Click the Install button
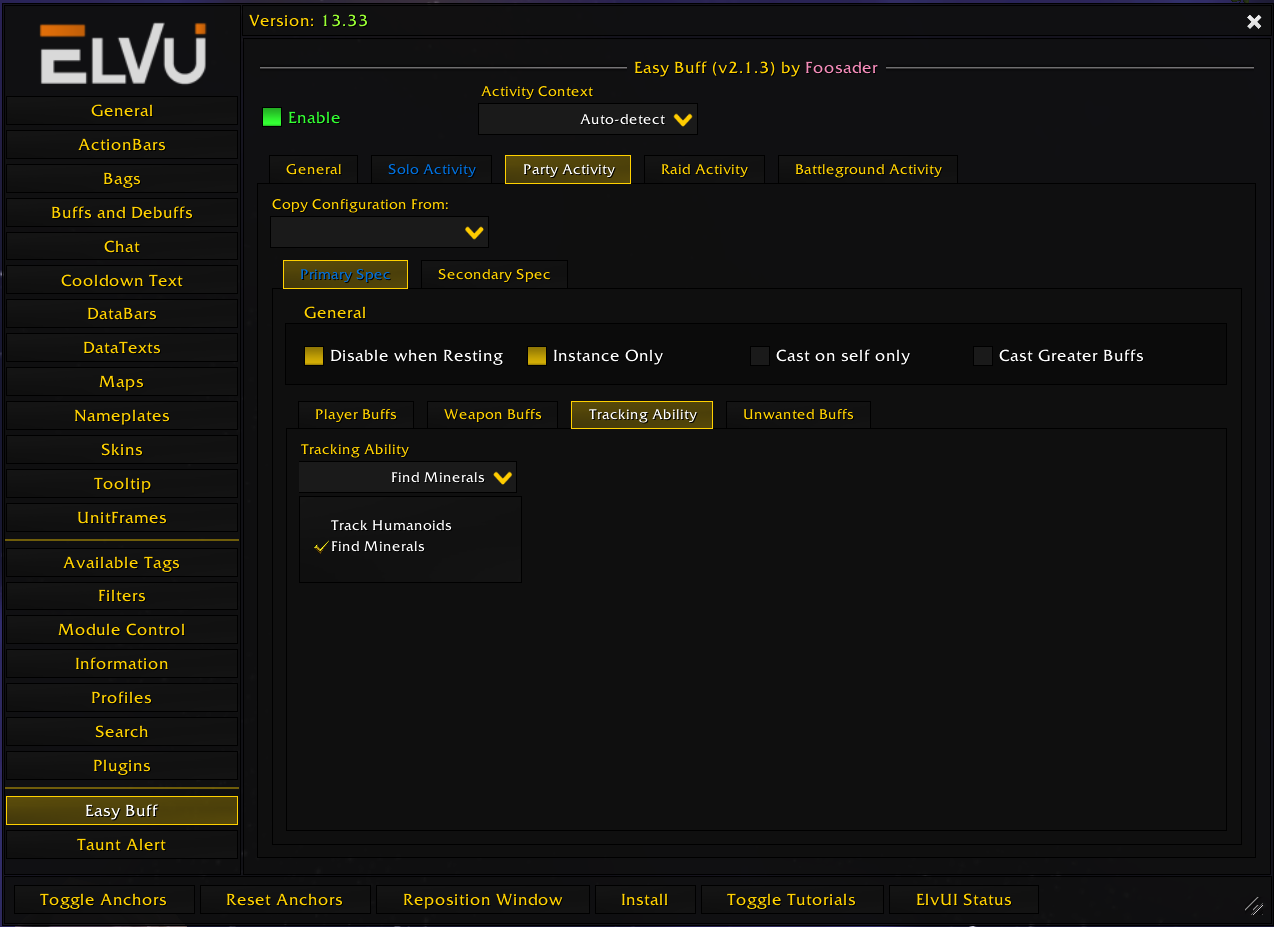 645,900
